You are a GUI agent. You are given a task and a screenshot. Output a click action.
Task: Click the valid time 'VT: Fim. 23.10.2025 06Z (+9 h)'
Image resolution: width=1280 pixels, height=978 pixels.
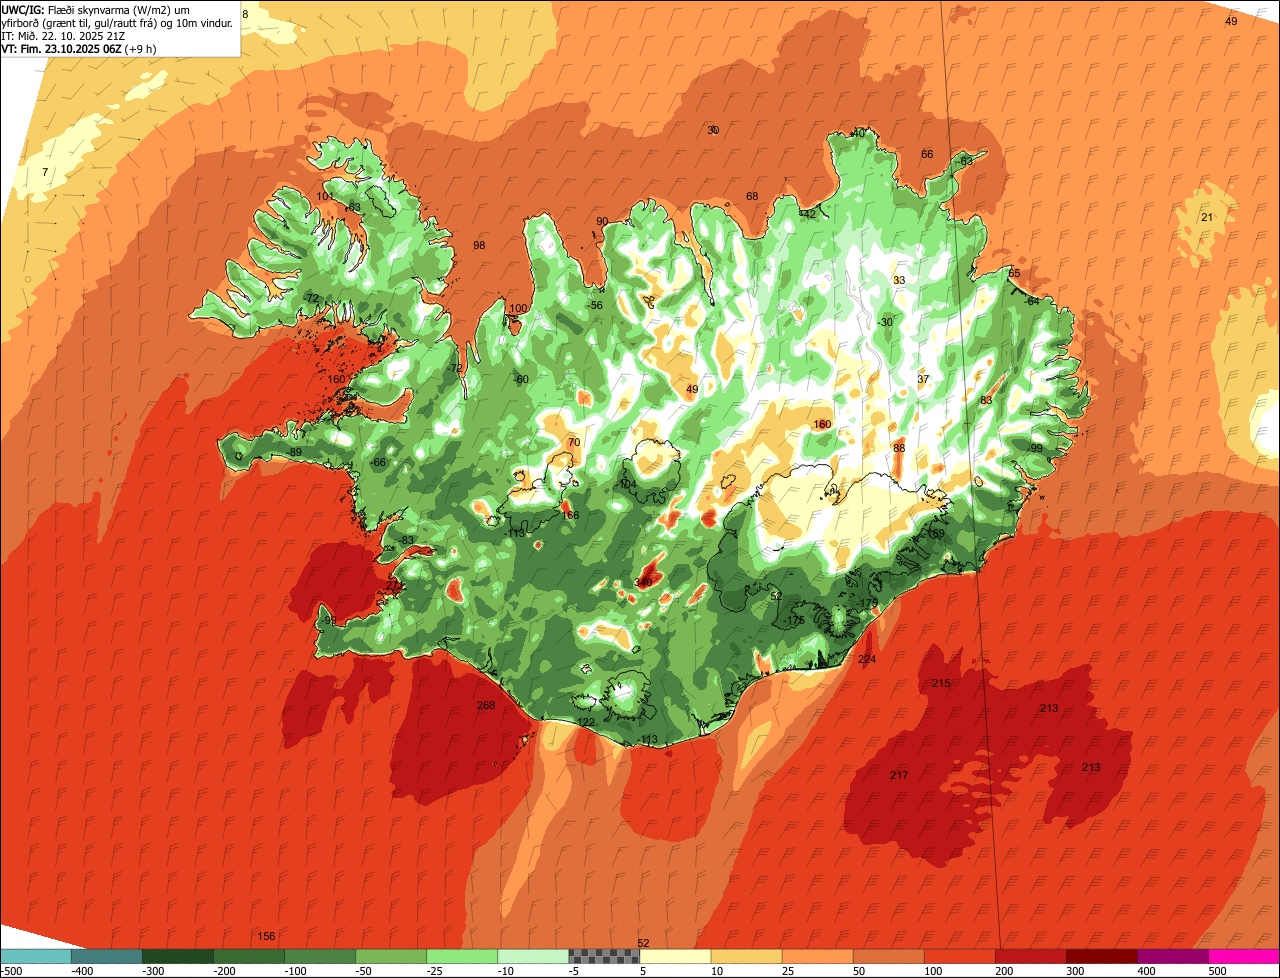coord(79,48)
